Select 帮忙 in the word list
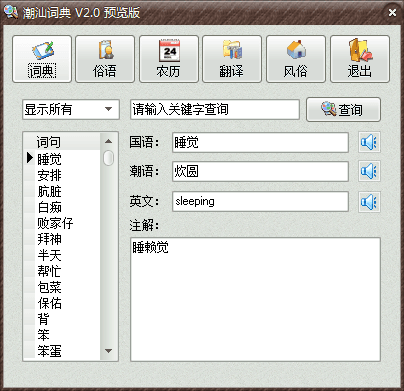The image size is (404, 391). (67, 271)
